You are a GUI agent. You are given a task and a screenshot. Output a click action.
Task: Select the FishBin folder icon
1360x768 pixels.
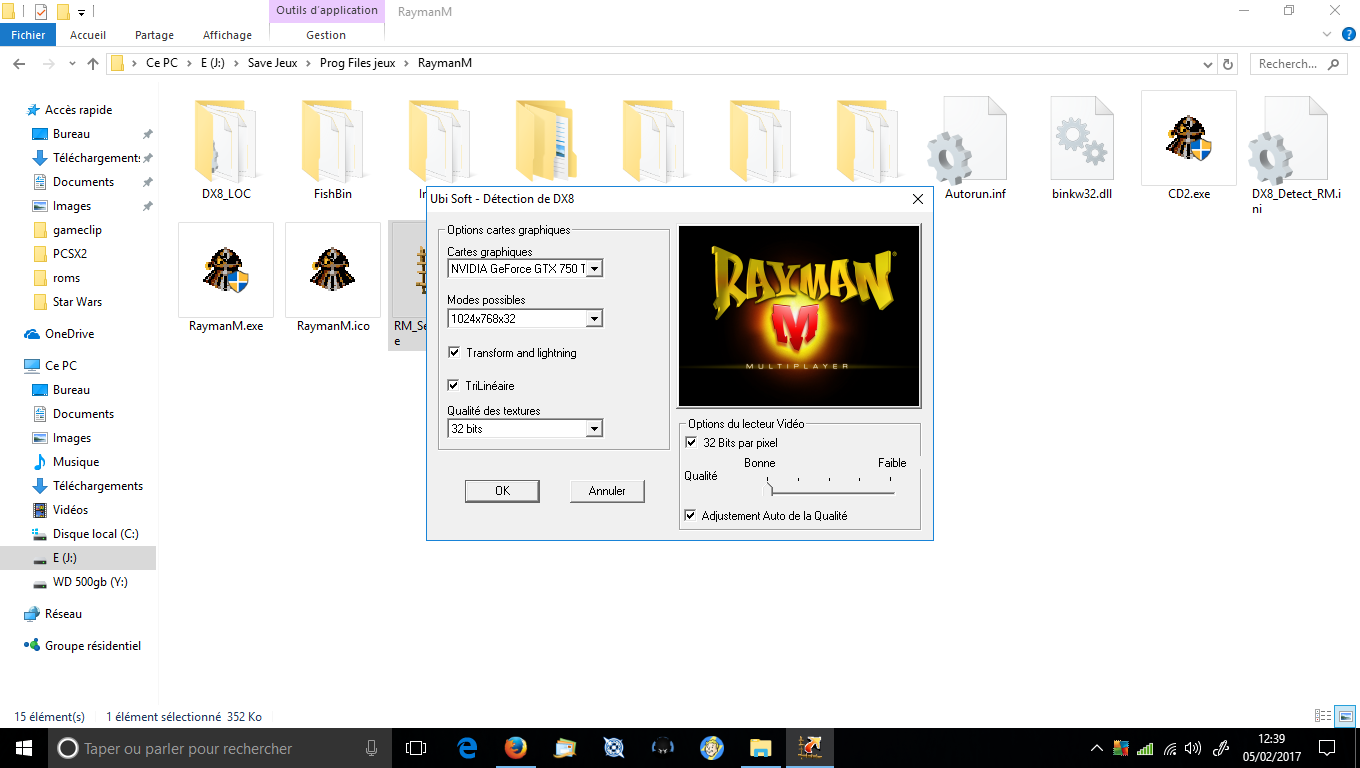(x=332, y=138)
